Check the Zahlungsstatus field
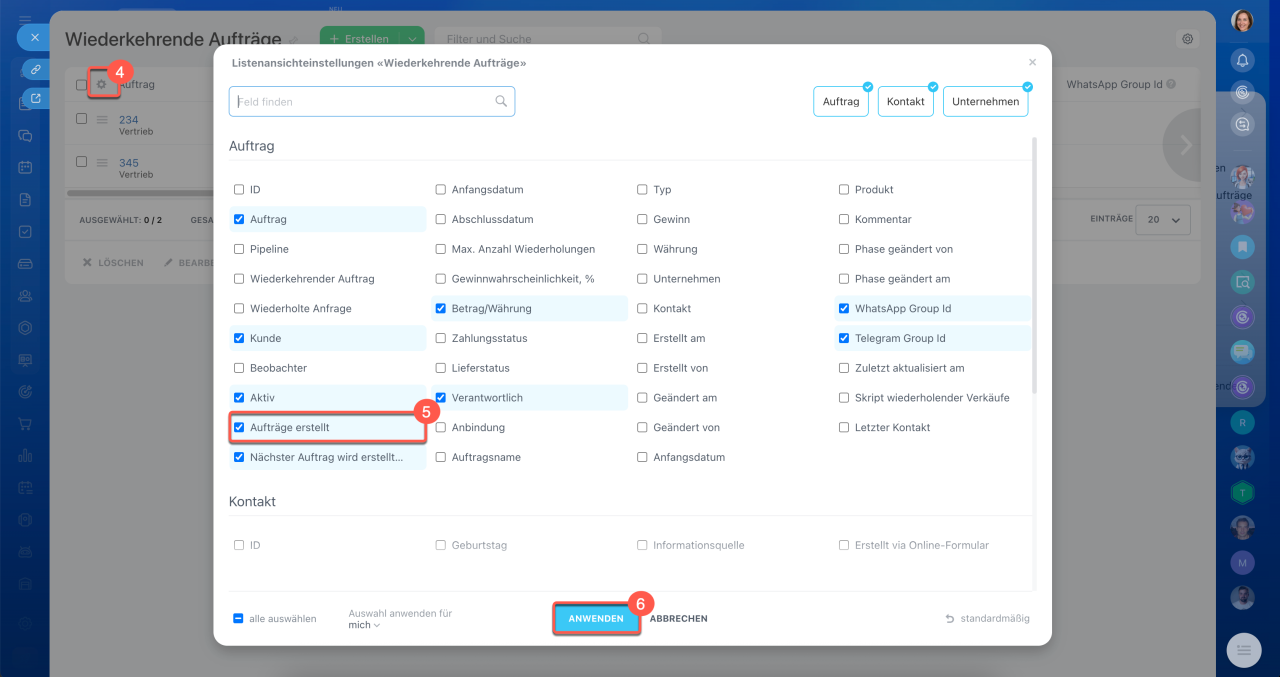This screenshot has width=1280, height=677. 441,338
